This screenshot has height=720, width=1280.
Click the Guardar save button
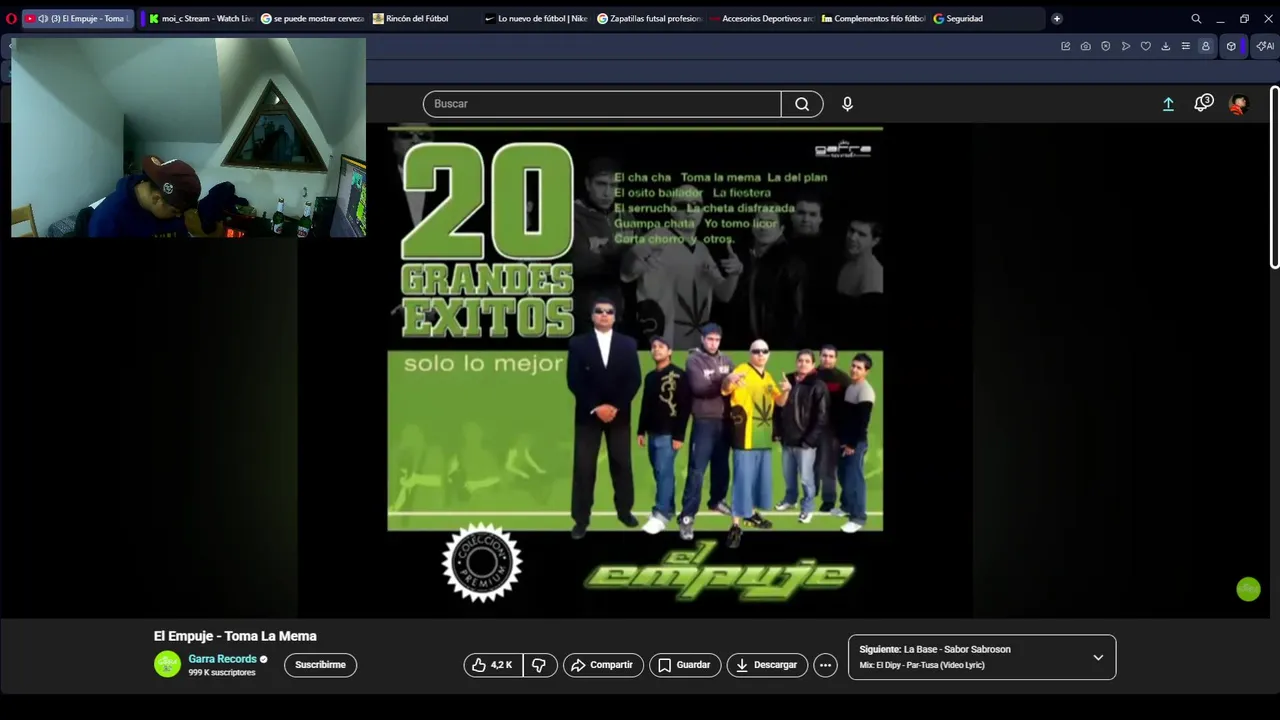click(685, 665)
